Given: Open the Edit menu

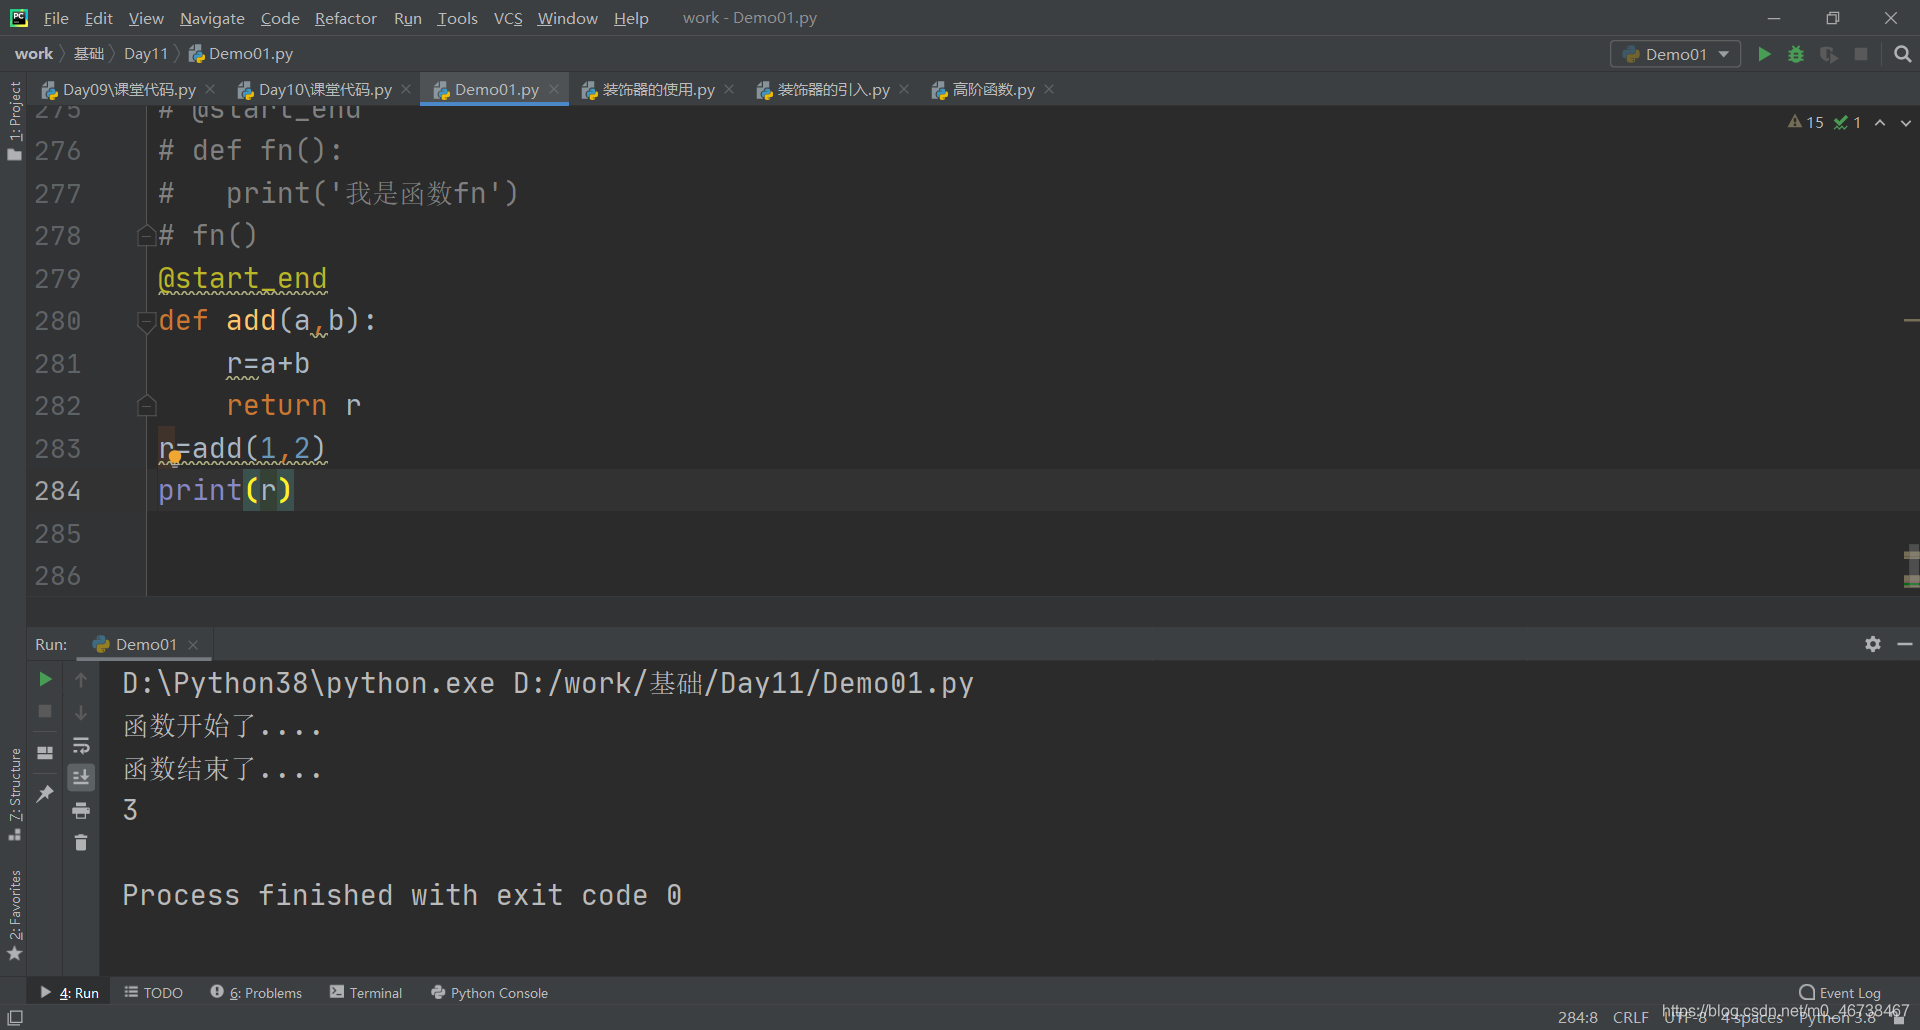Looking at the screenshot, I should (98, 18).
